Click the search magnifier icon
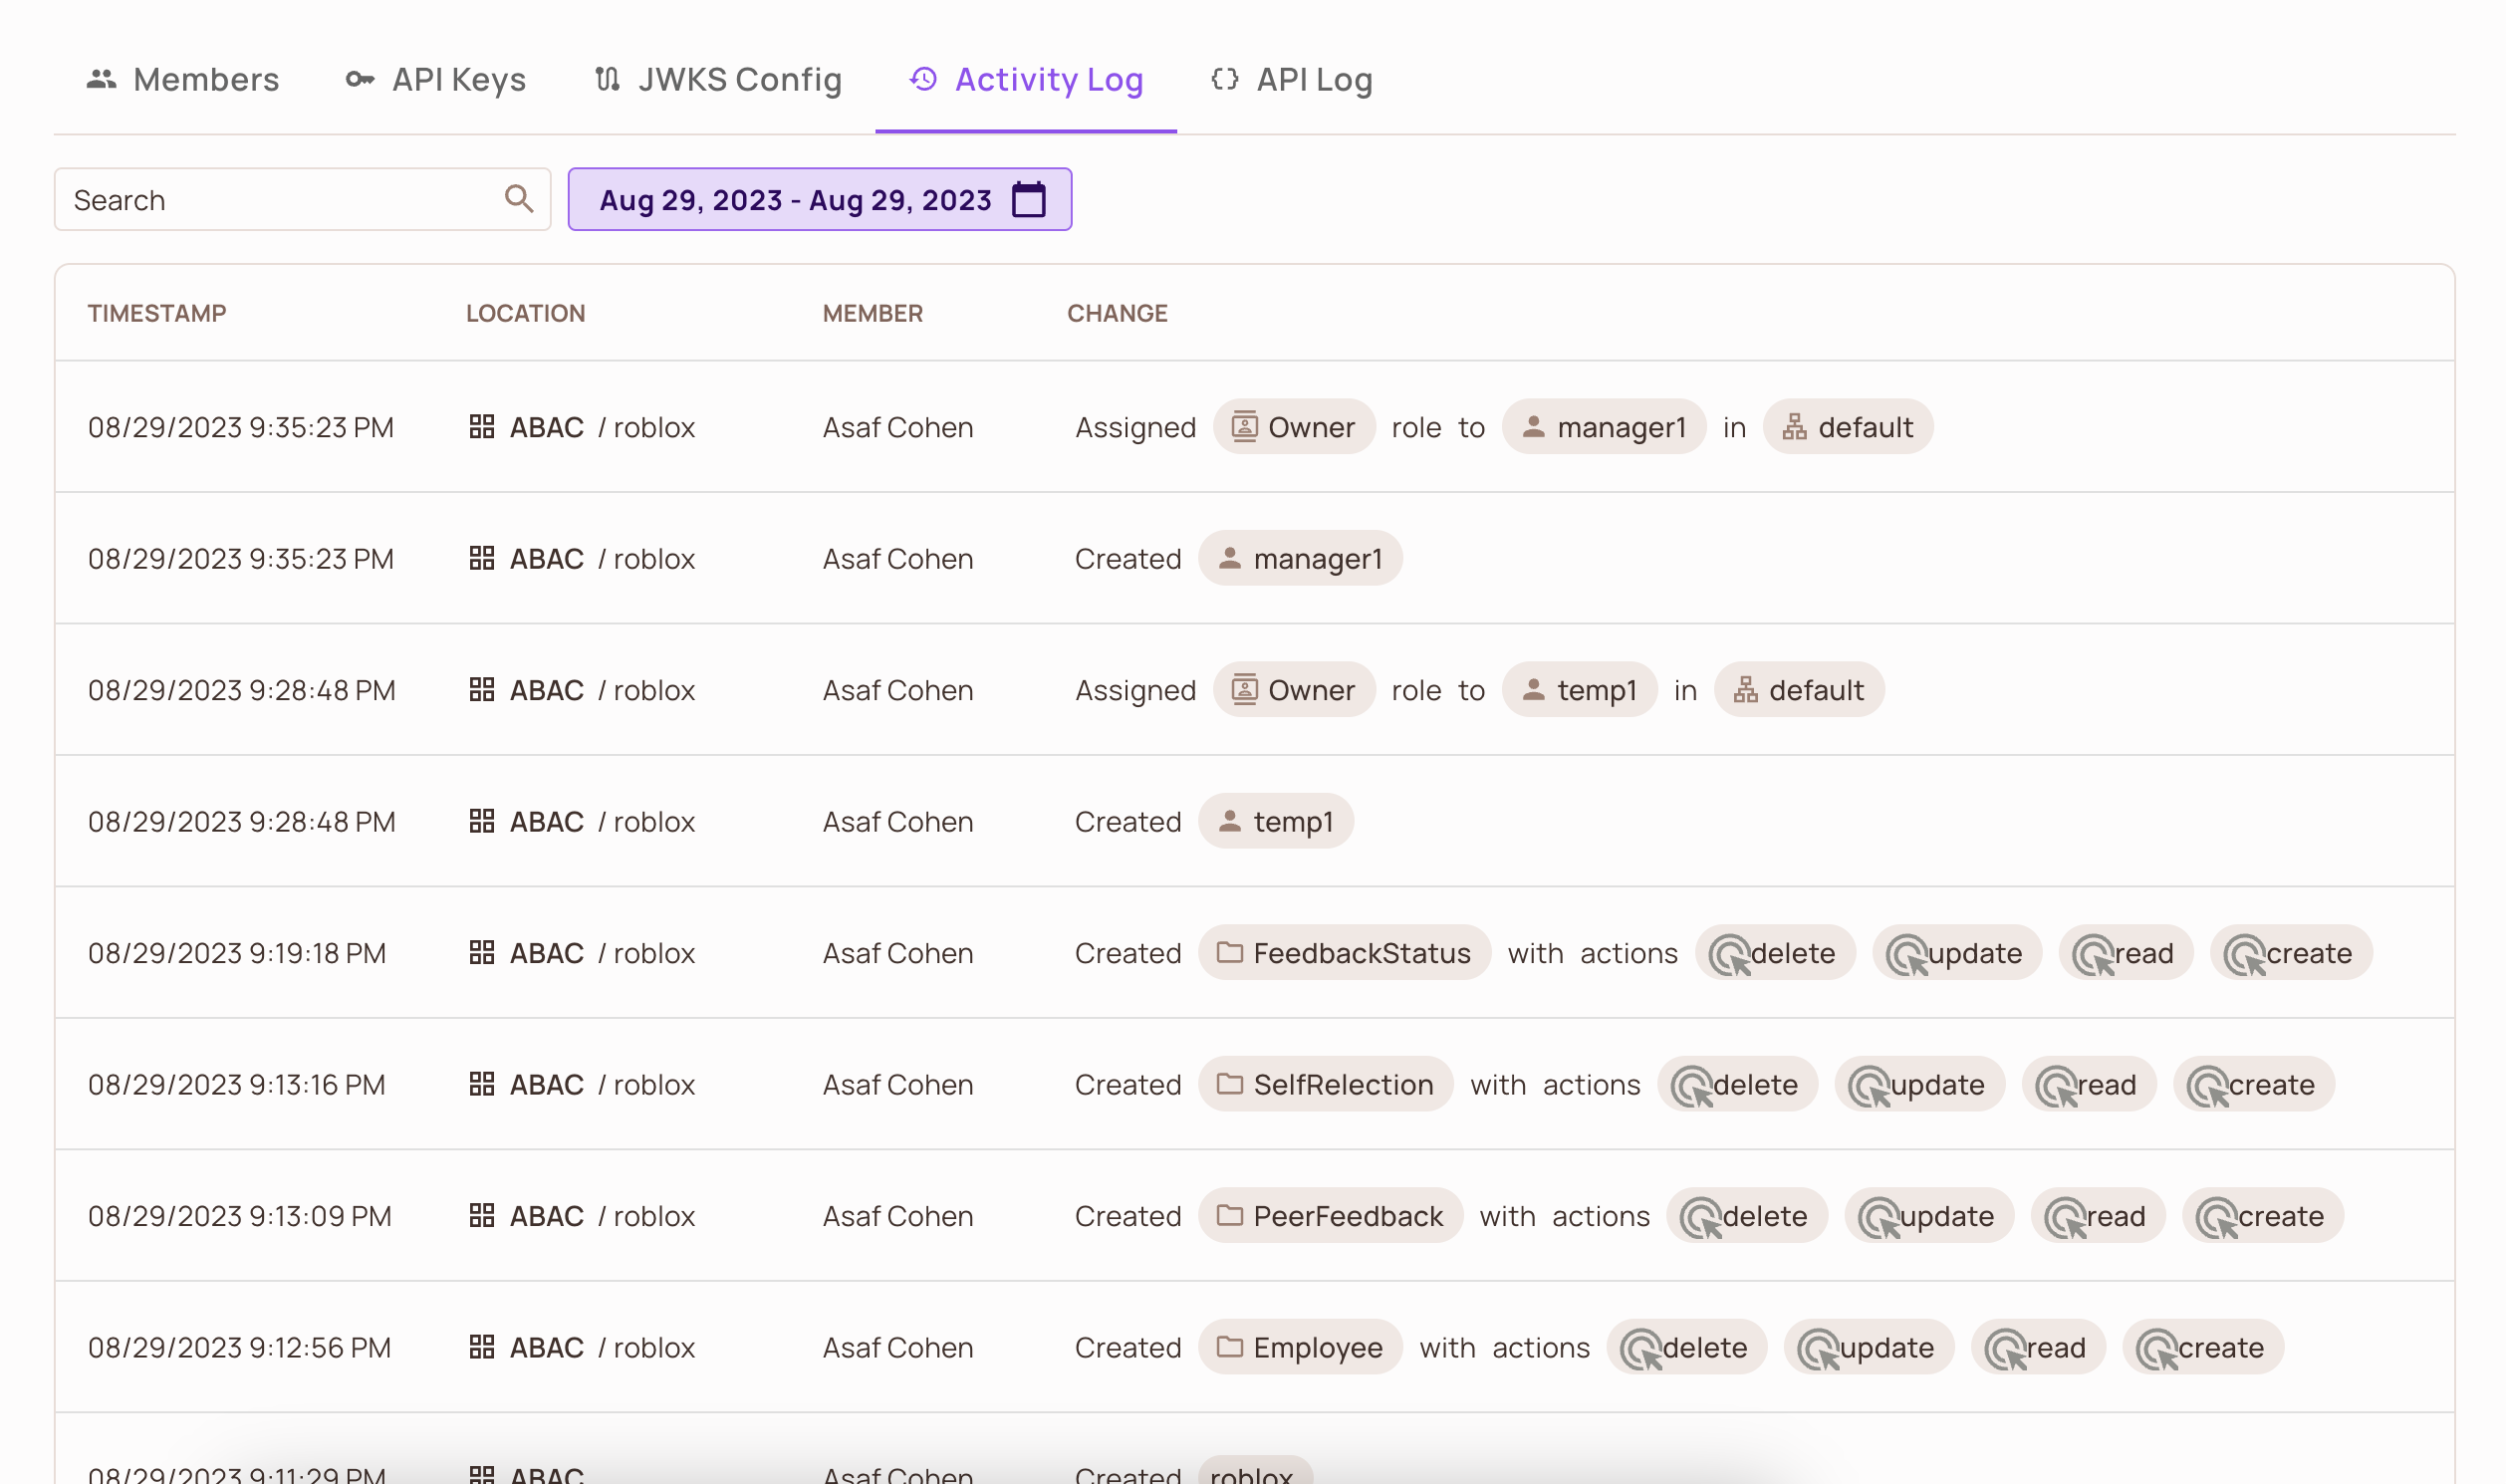The height and width of the screenshot is (1484, 2506). (519, 199)
